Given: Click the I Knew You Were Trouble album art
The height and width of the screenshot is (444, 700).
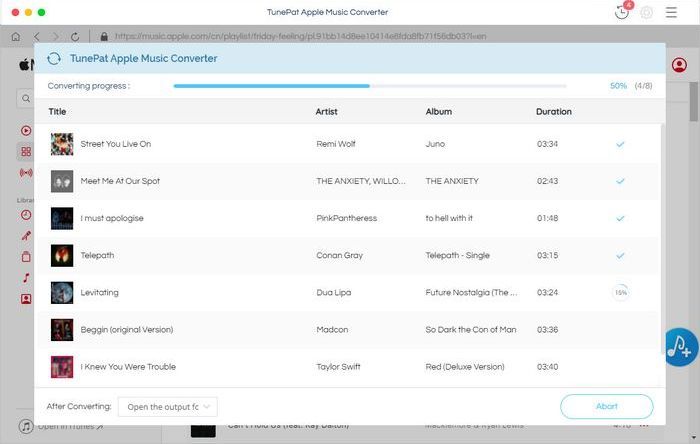Looking at the screenshot, I should click(x=62, y=367).
